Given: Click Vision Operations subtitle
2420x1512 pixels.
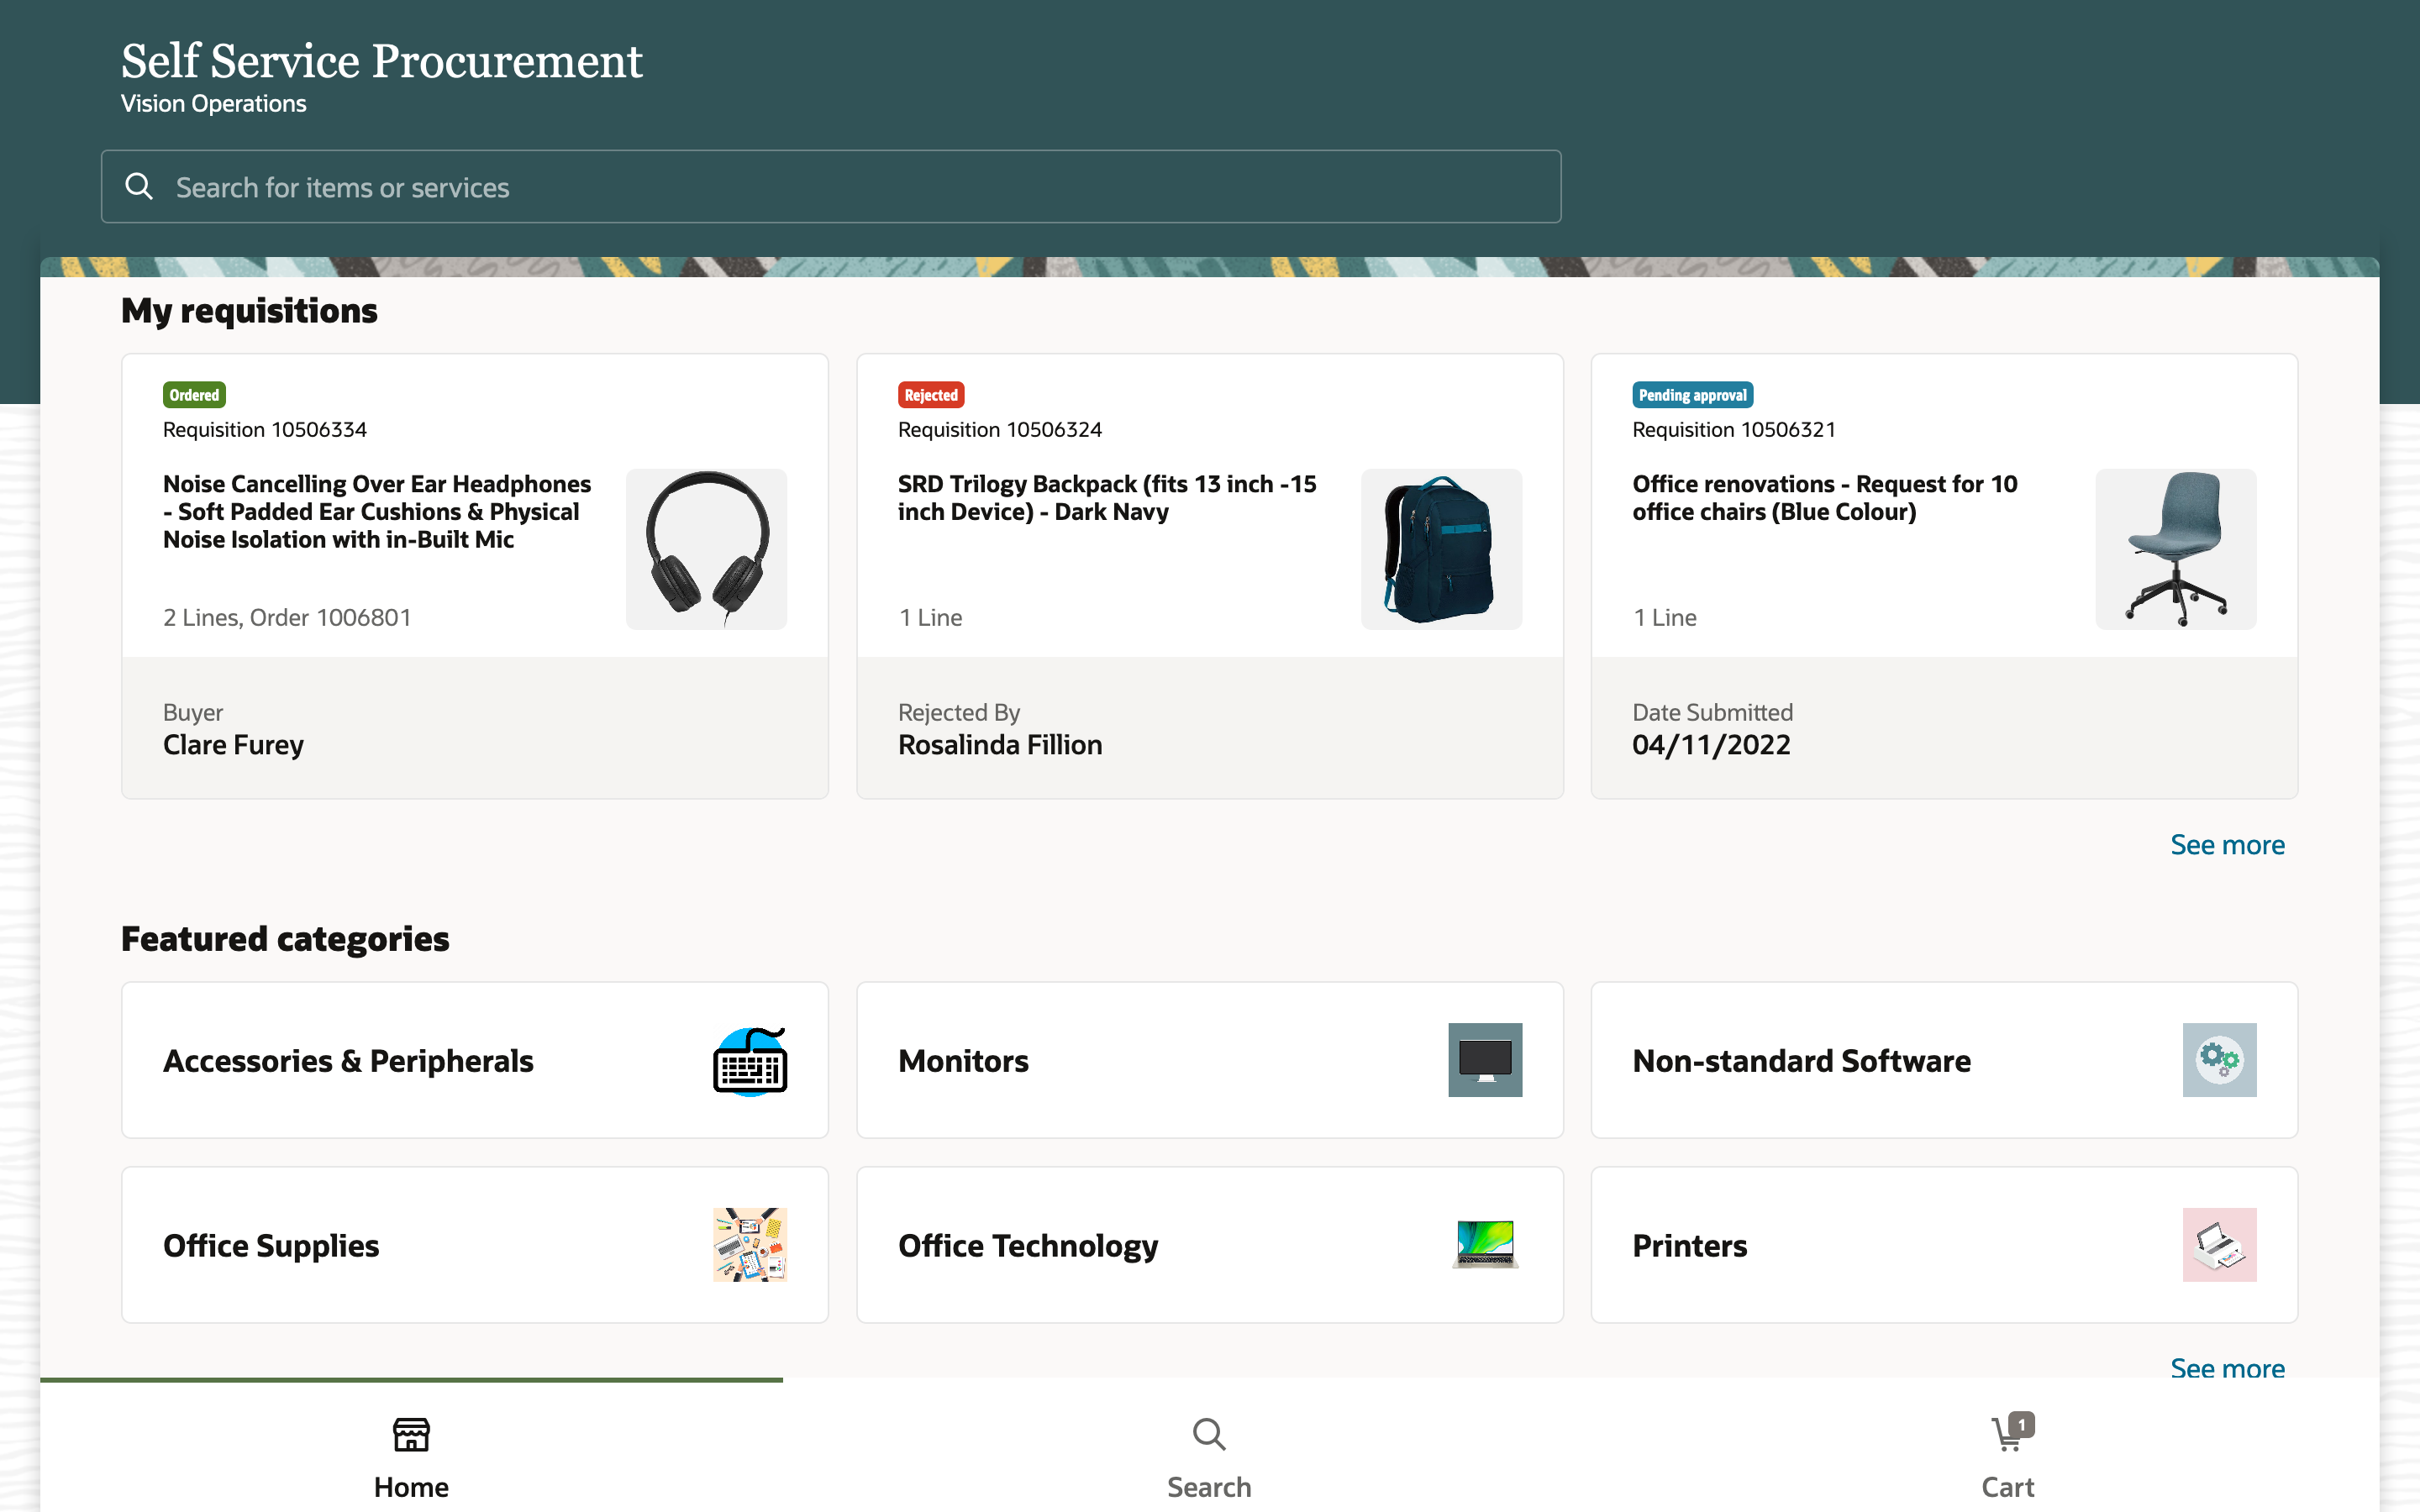Looking at the screenshot, I should [213, 104].
